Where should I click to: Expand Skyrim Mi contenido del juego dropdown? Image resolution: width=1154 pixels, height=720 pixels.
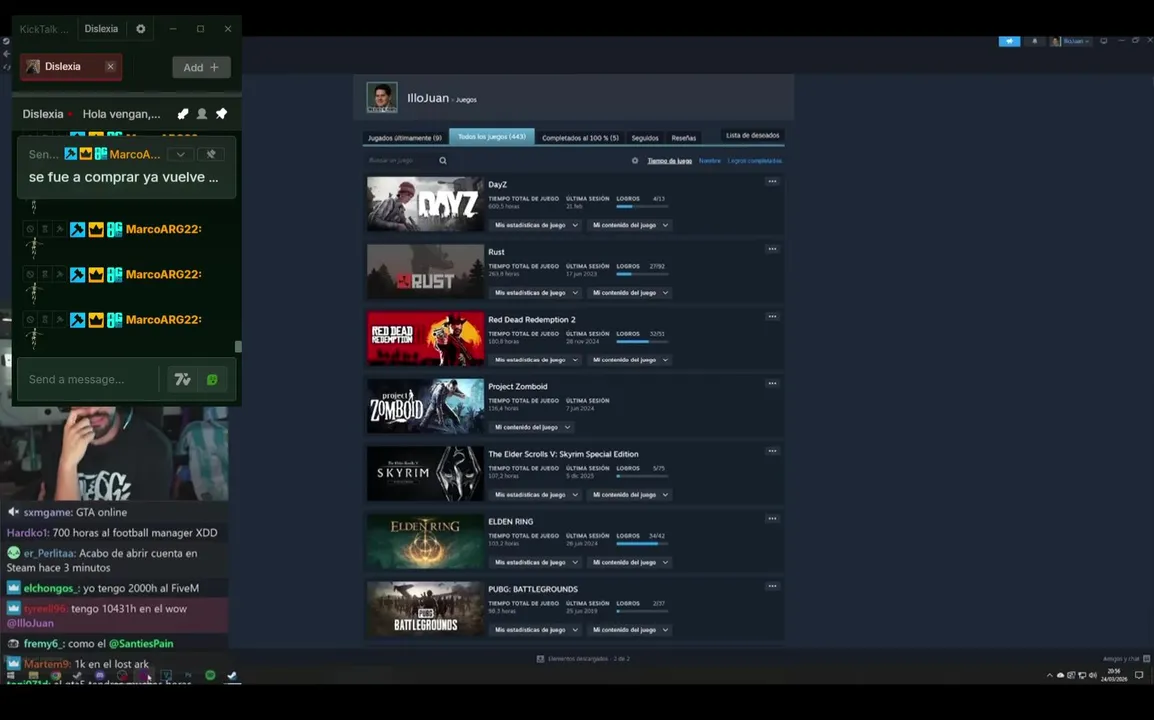[630, 495]
